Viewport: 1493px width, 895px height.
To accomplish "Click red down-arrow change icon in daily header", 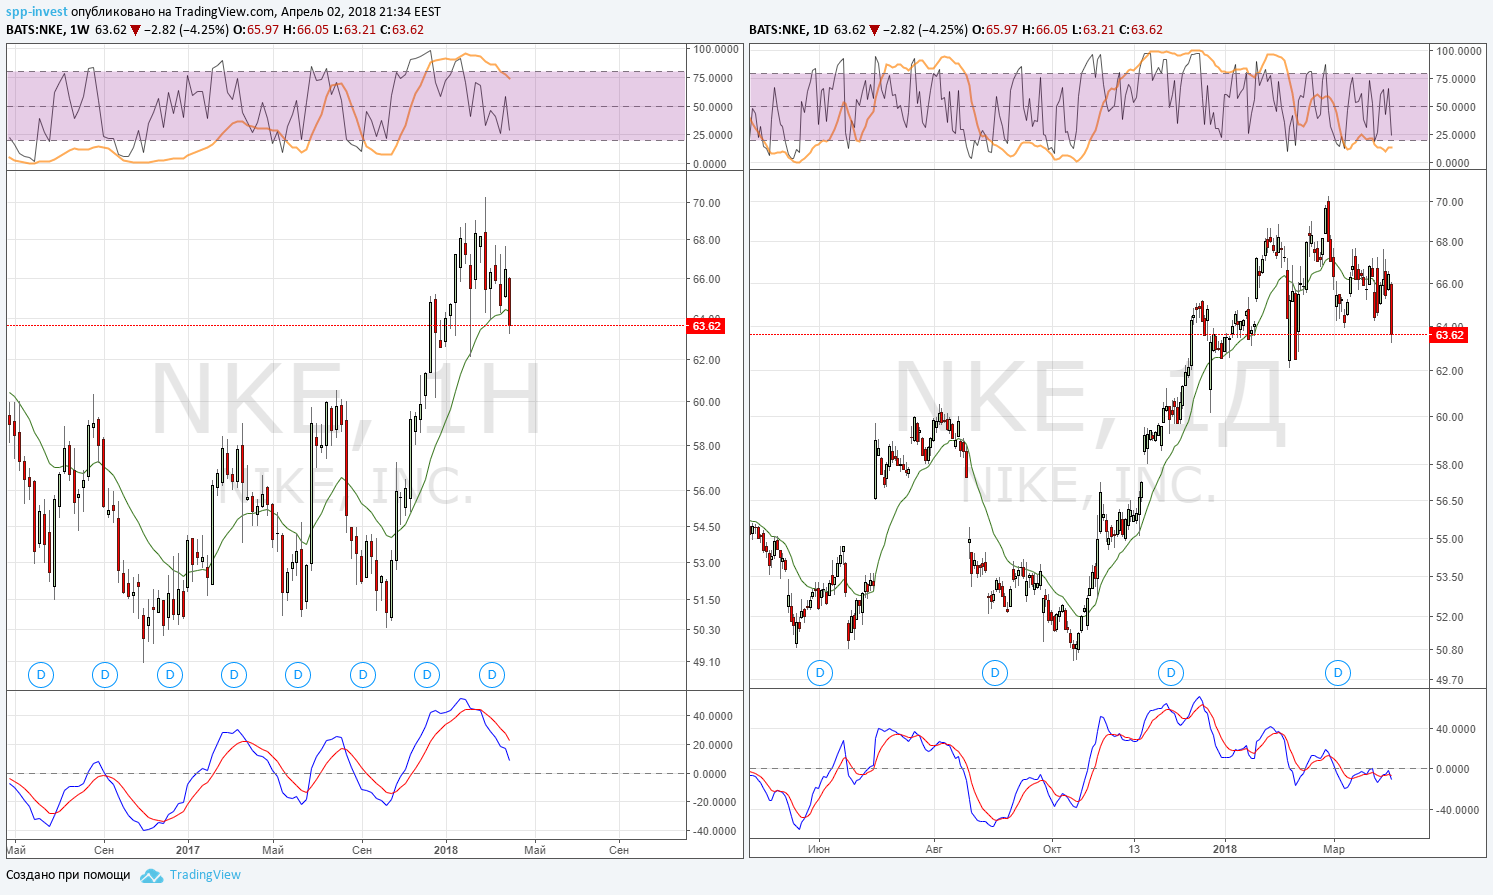I will point(875,30).
